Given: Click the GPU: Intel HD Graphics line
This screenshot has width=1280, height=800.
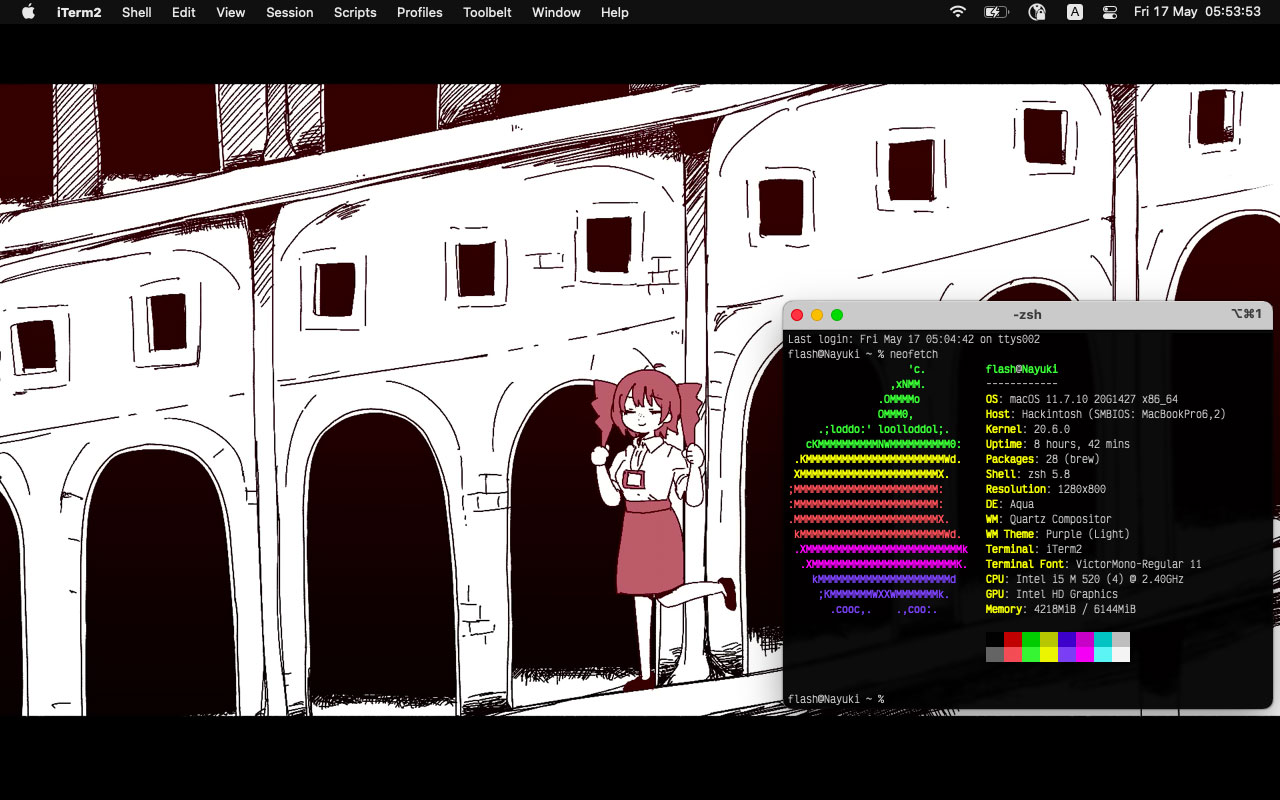Looking at the screenshot, I should point(1052,594).
